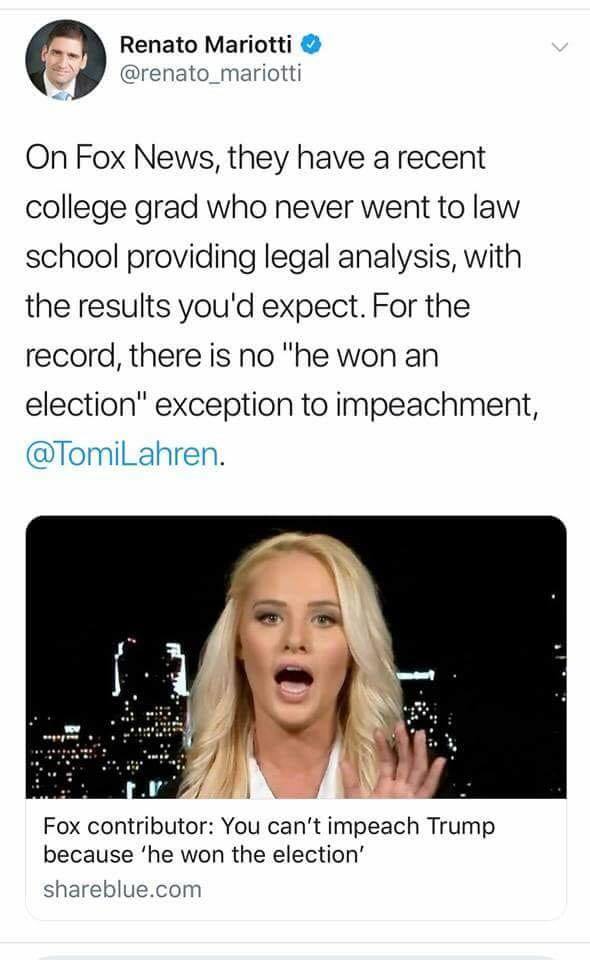590x960 pixels.
Task: Click the second headline line 'because he won the election'
Action: 204,854
